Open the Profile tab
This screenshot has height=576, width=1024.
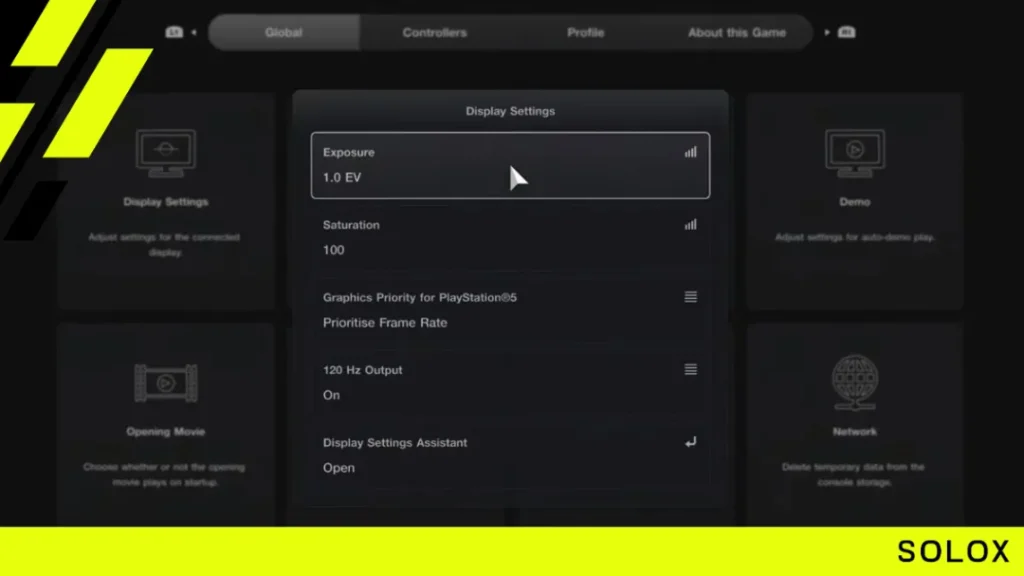click(x=585, y=32)
